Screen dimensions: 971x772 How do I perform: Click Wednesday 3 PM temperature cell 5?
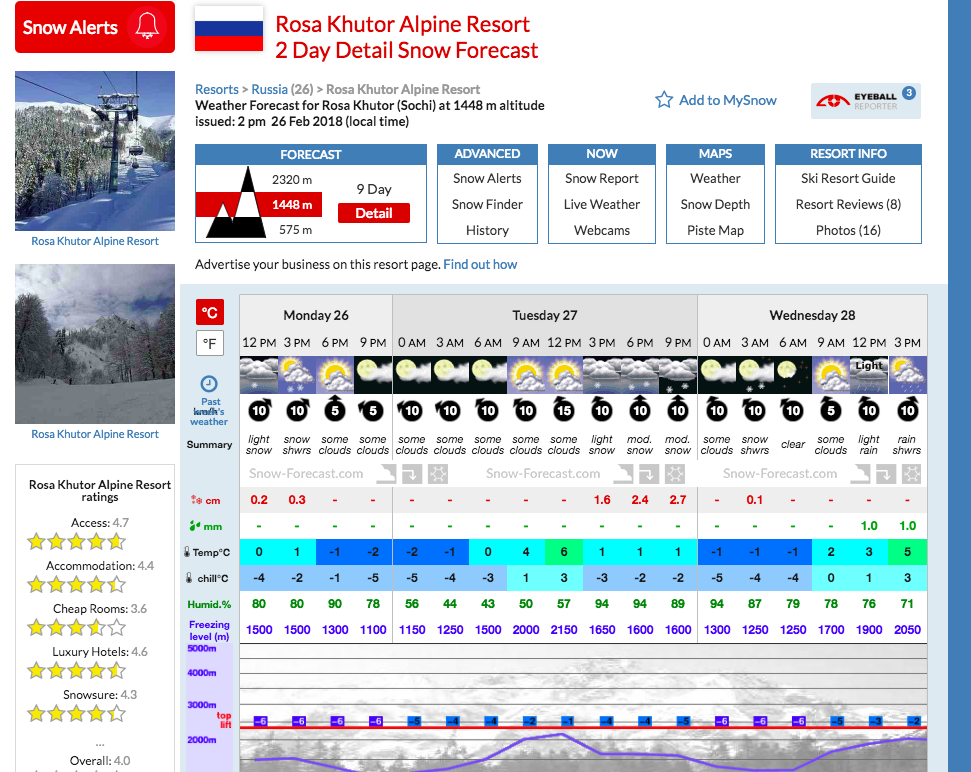point(907,552)
